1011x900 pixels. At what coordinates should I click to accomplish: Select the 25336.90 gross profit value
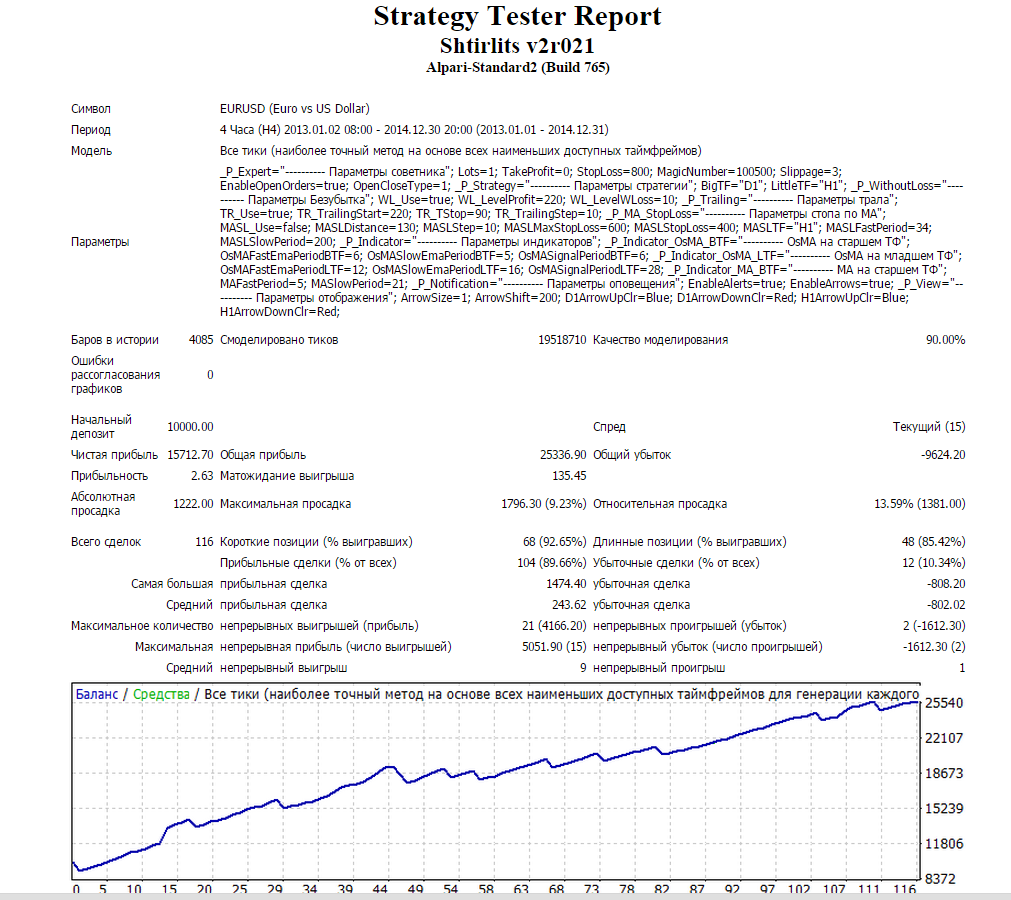point(564,455)
